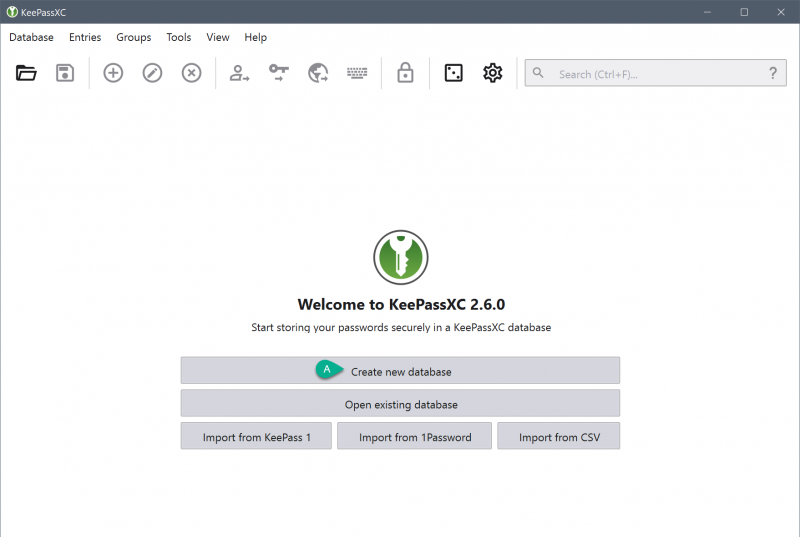Open the Database menu
Image resolution: width=800 pixels, height=537 pixels.
pos(32,37)
